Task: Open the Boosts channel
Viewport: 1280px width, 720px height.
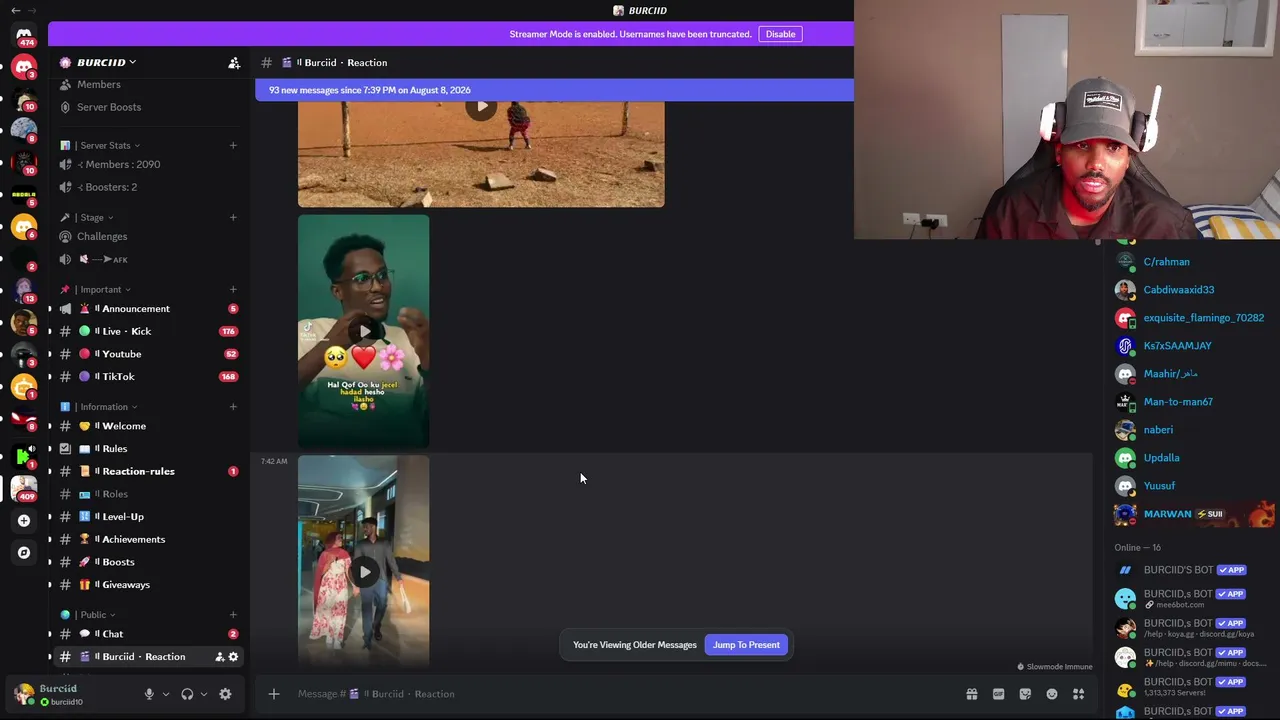Action: coord(148,562)
